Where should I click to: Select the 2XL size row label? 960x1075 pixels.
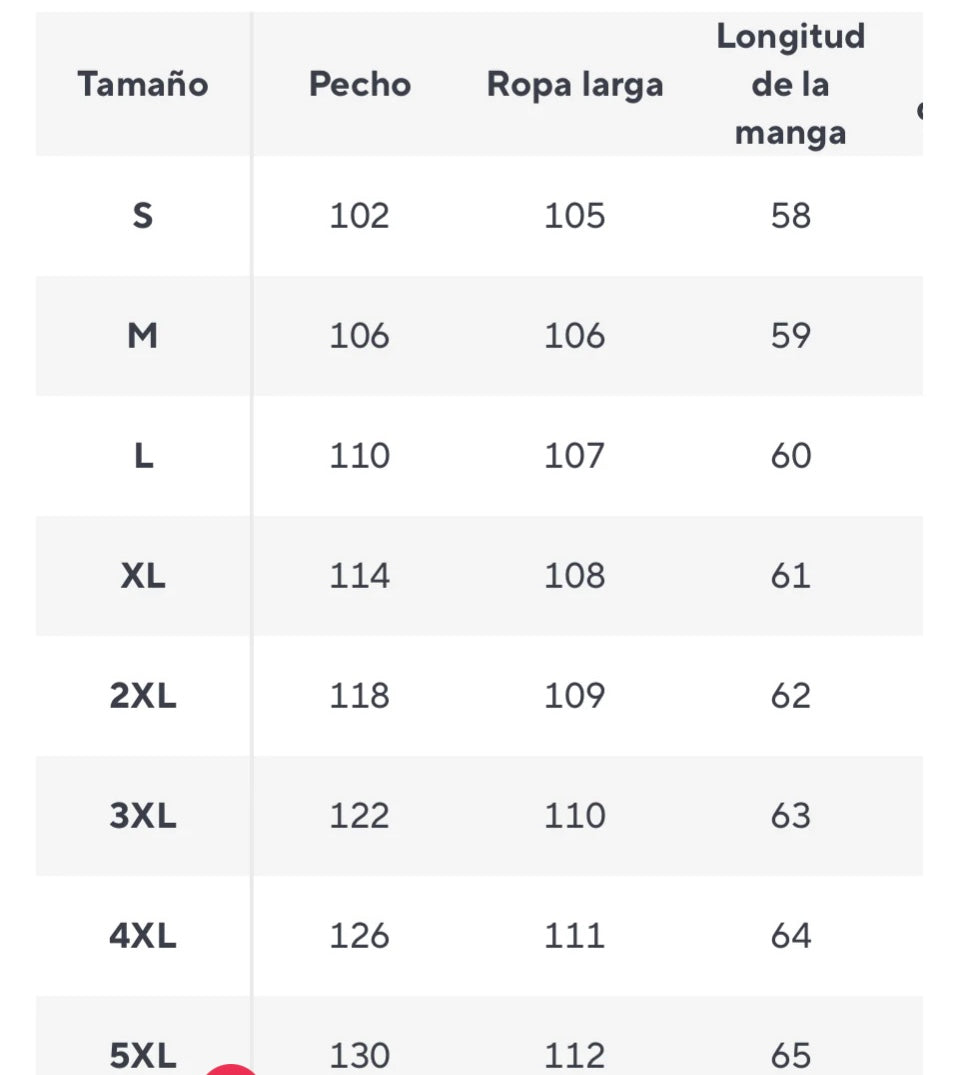coord(143,696)
